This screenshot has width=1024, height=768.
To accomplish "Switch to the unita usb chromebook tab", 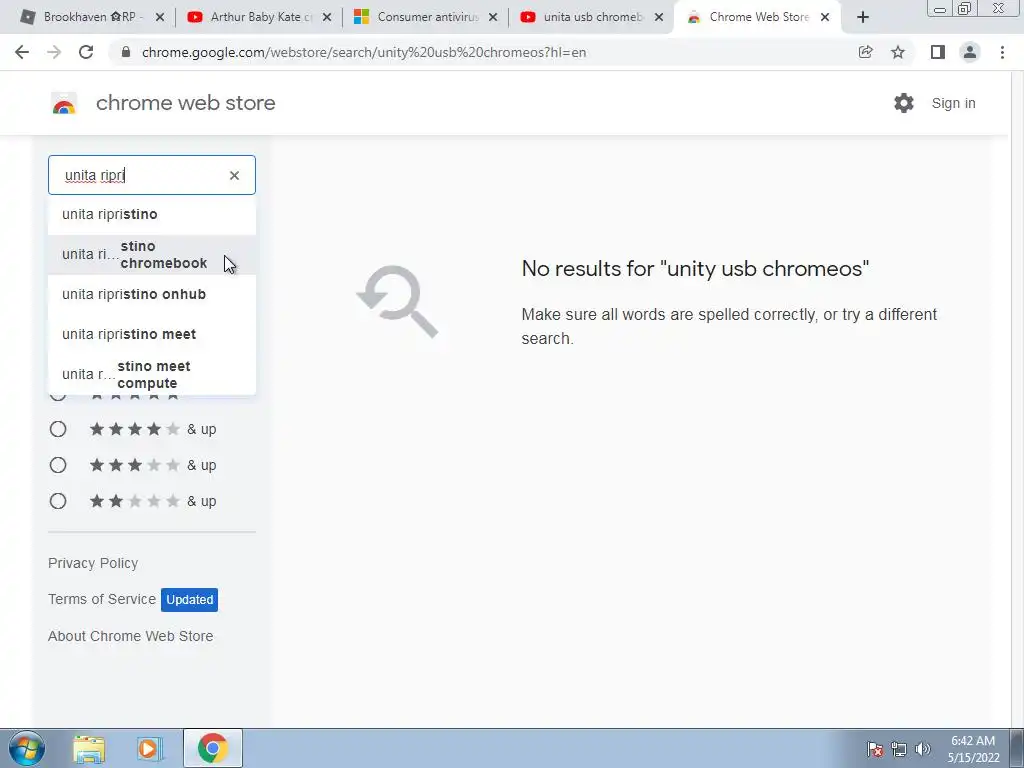I will tap(591, 17).
